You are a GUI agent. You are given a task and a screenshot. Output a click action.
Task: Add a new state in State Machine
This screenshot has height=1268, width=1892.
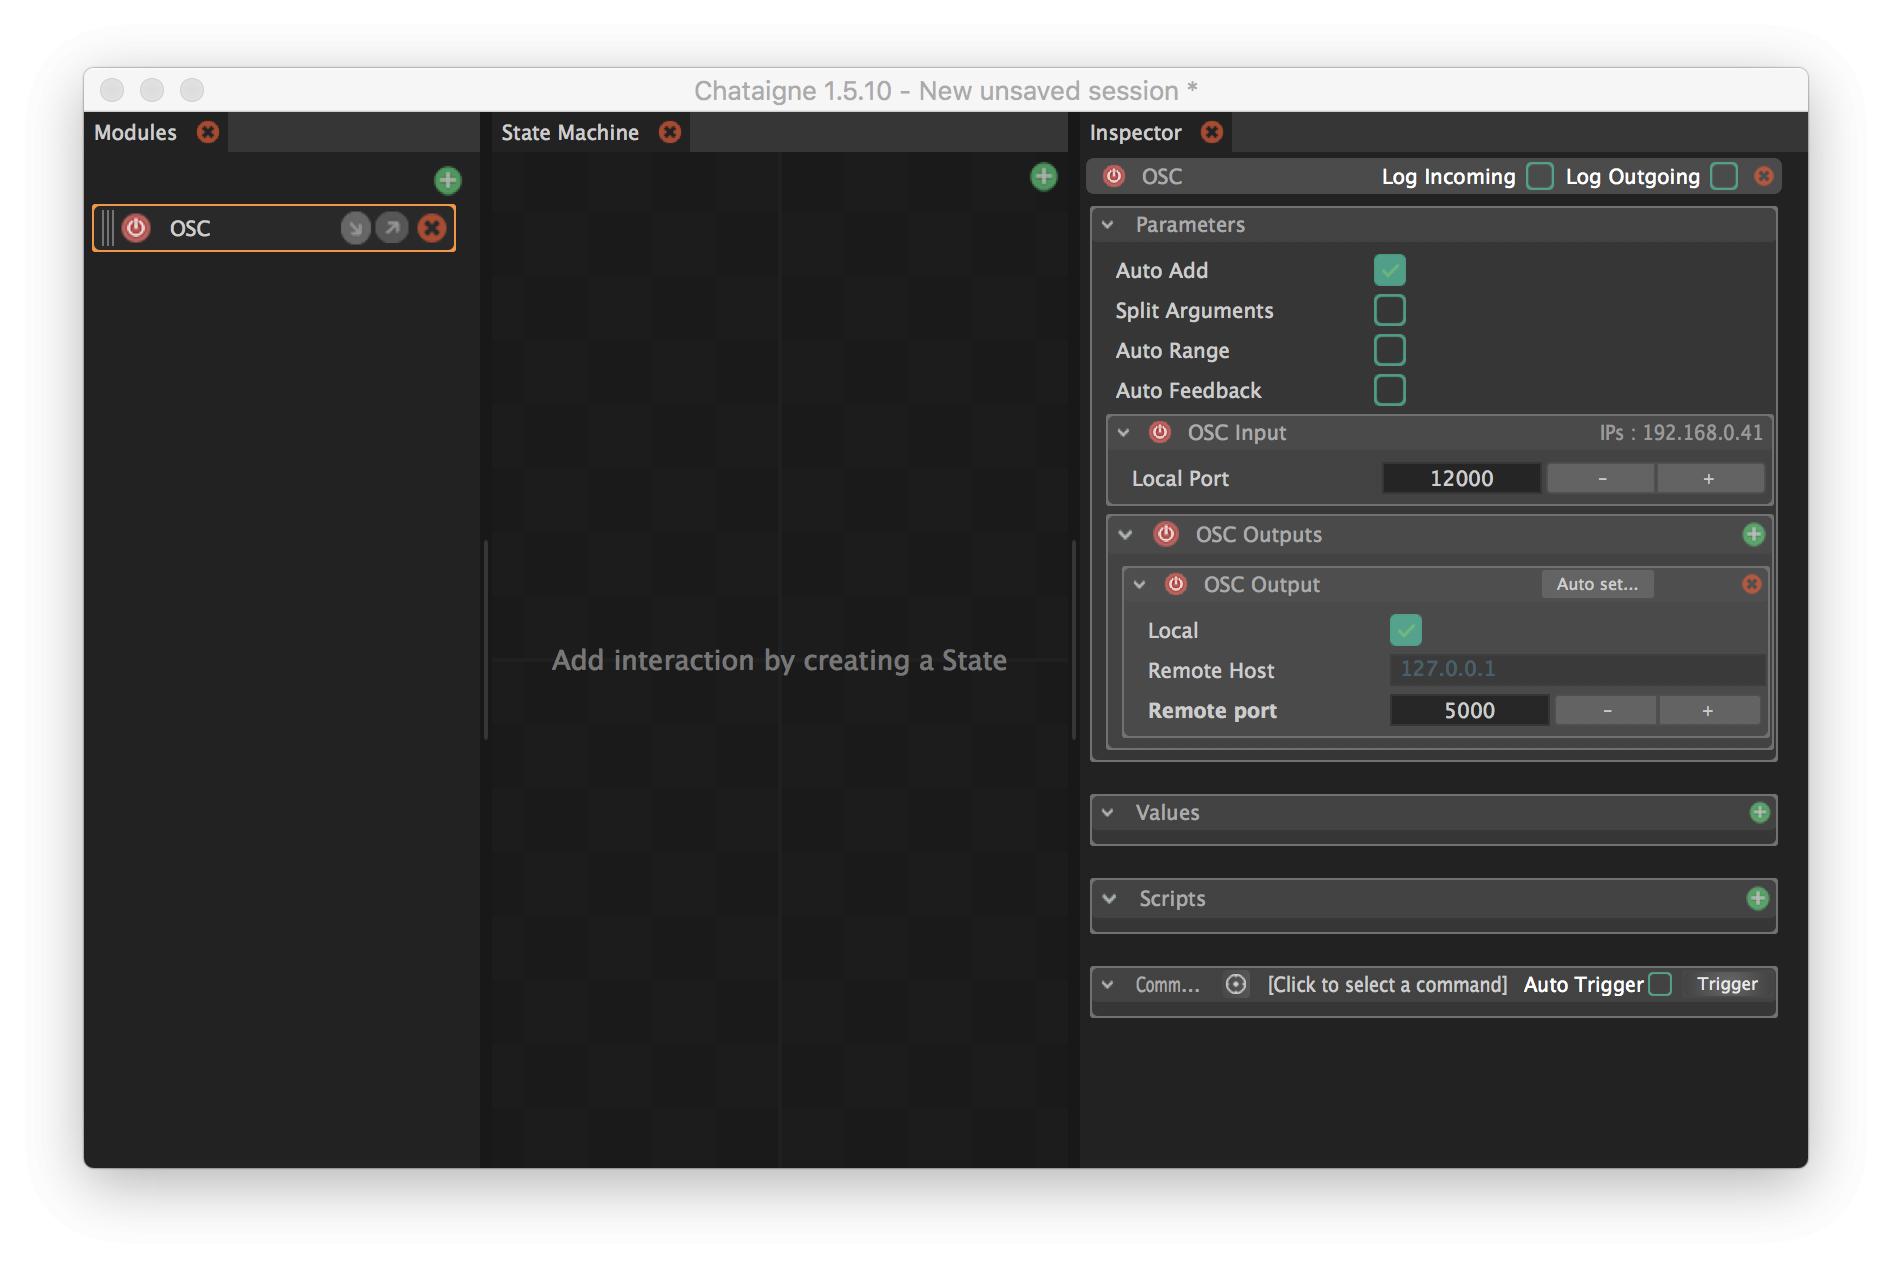(1043, 177)
